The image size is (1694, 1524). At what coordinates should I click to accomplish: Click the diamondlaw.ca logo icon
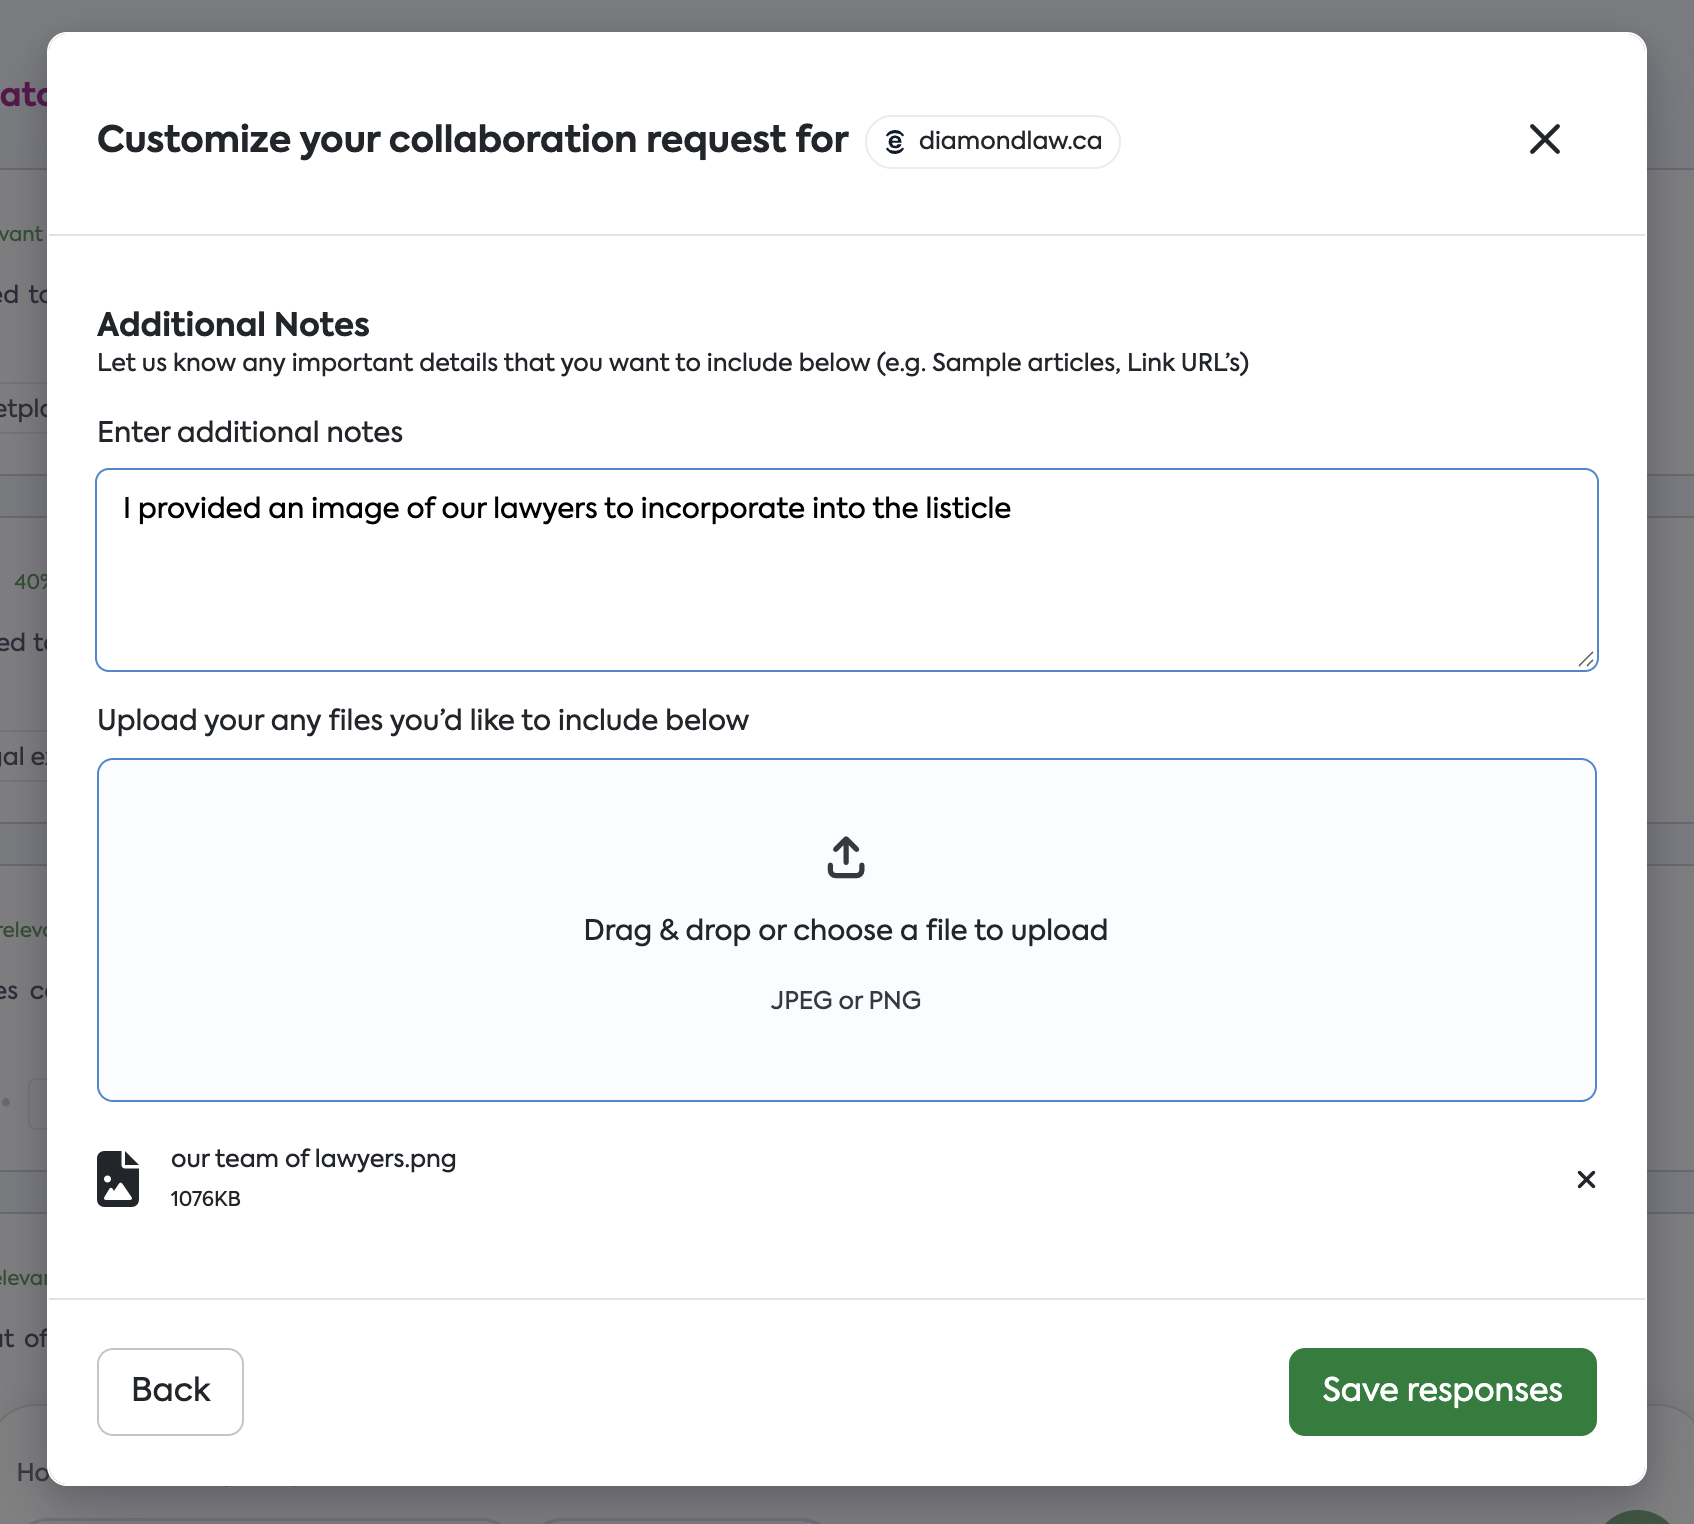pos(895,142)
